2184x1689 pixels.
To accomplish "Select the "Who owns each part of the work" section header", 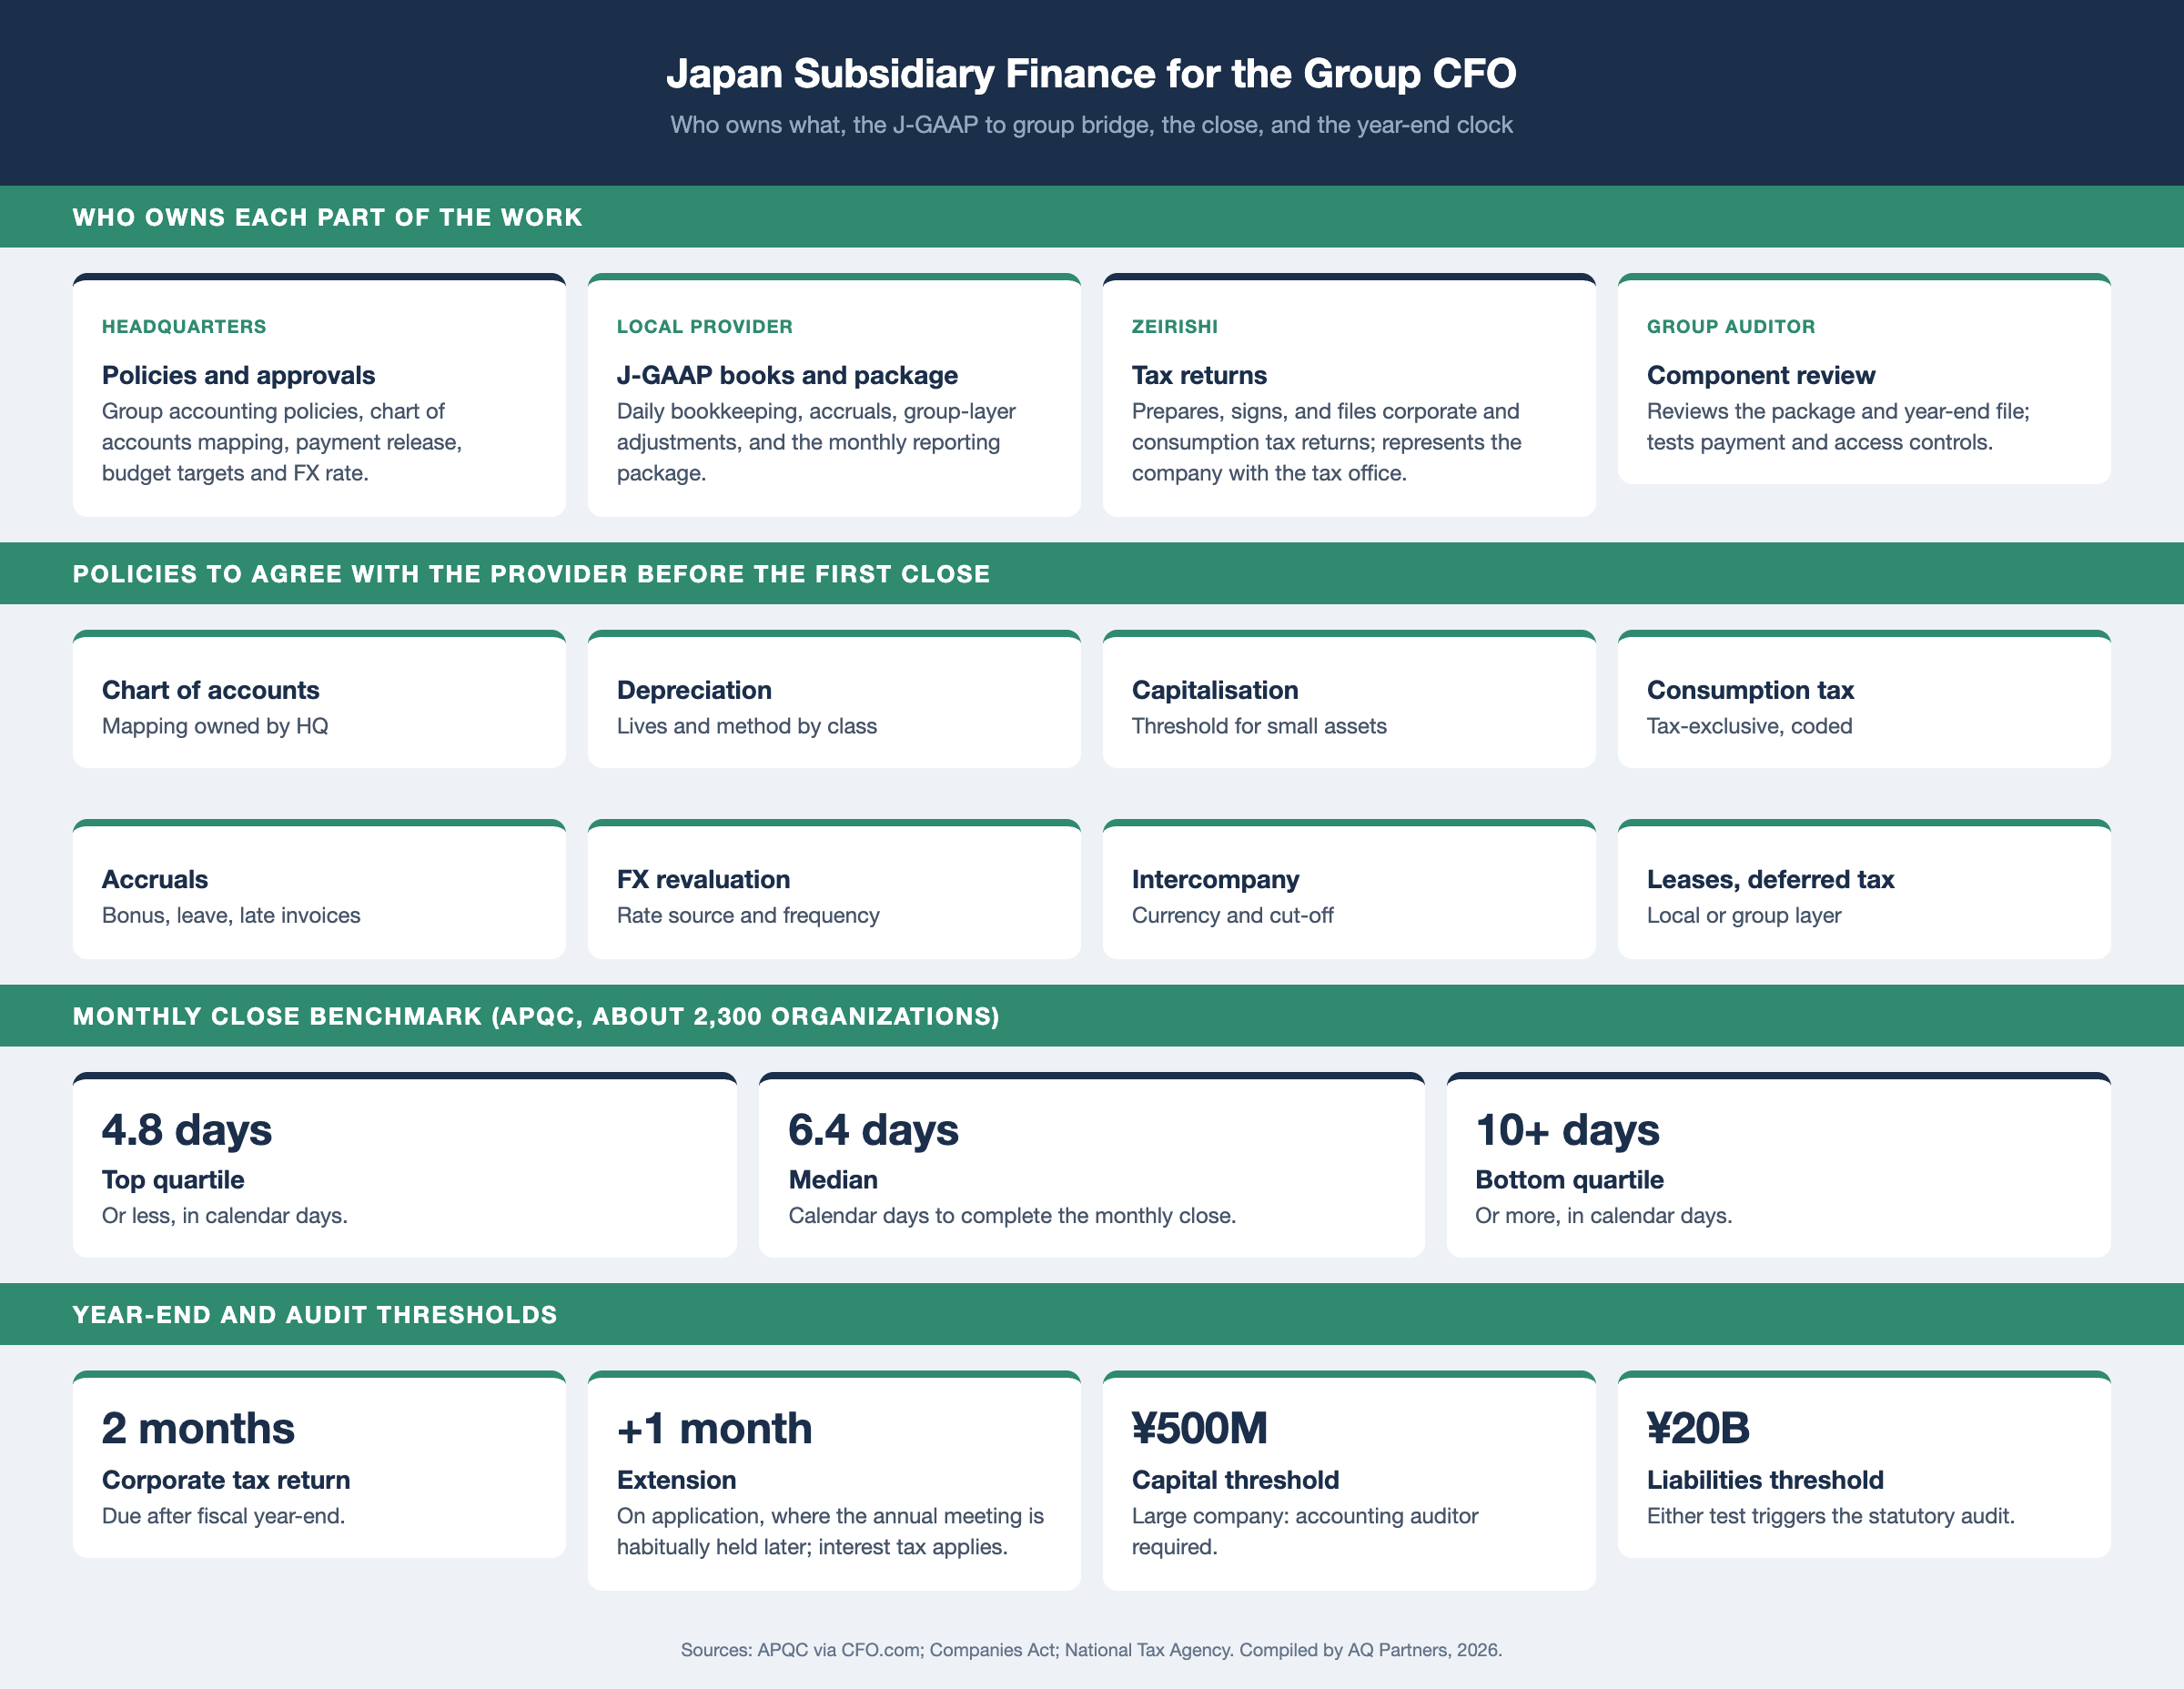I will click(x=327, y=217).
